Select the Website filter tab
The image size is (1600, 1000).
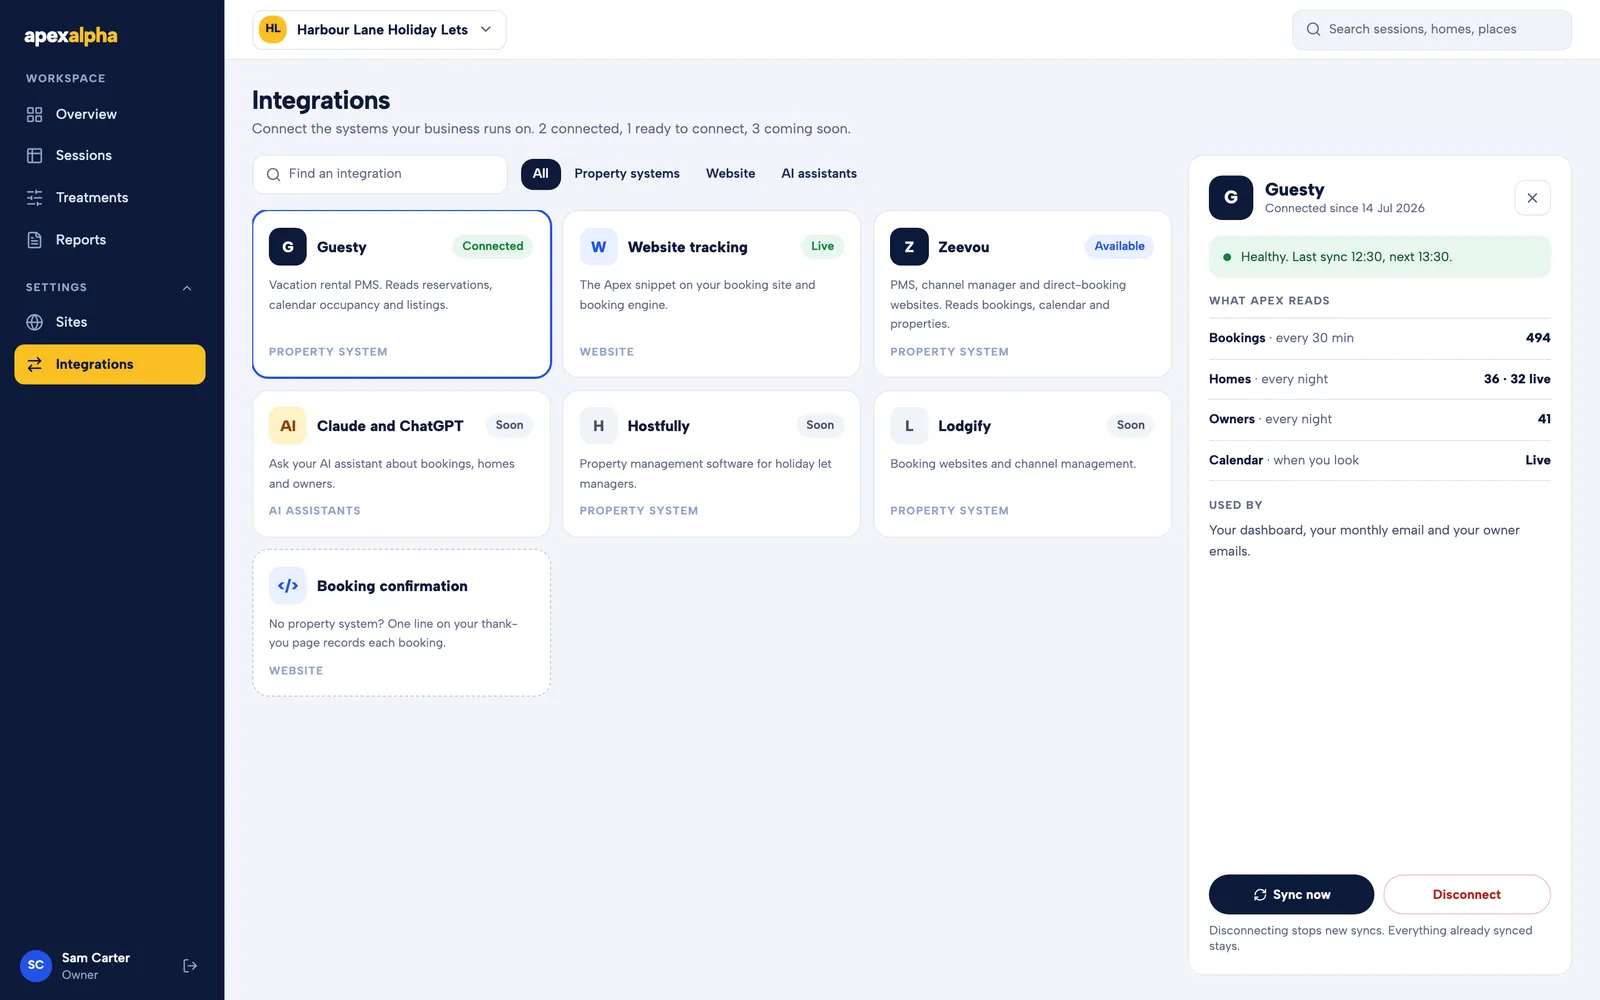(731, 174)
